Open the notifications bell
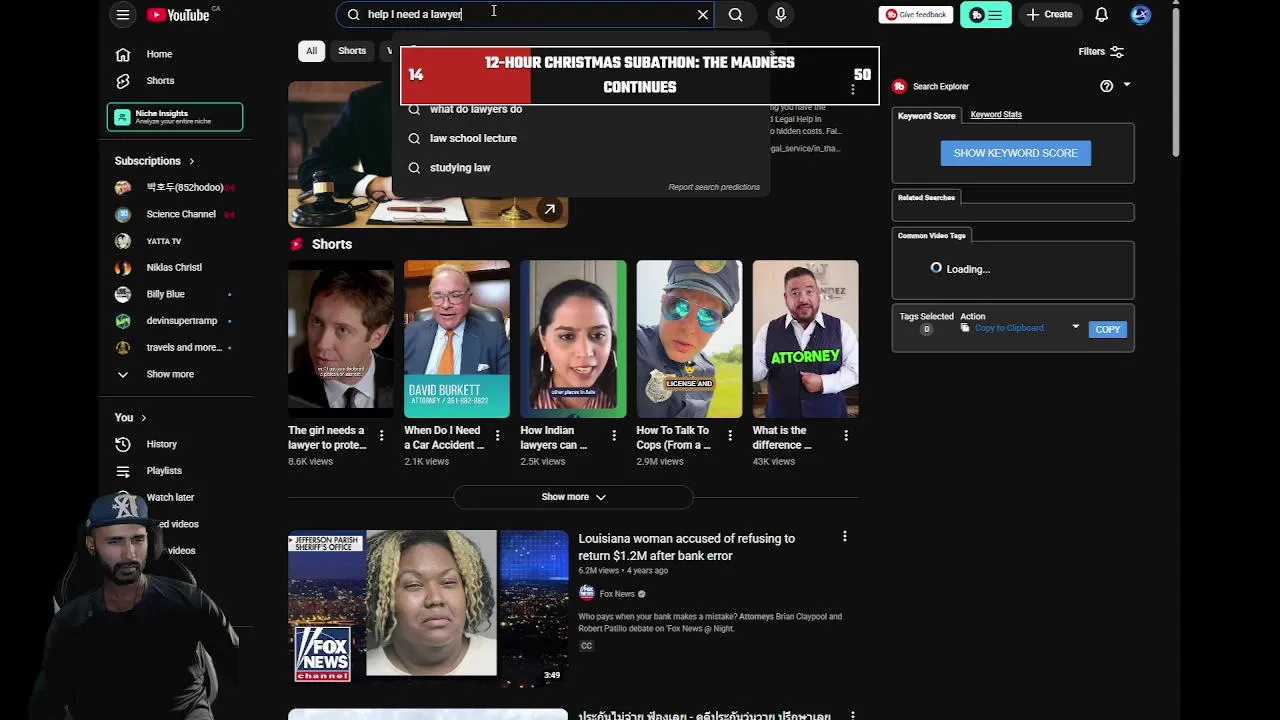The image size is (1280, 720). click(x=1101, y=14)
